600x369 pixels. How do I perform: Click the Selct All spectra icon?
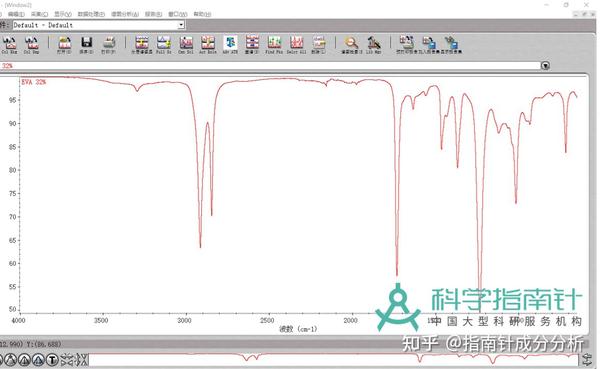click(x=297, y=45)
